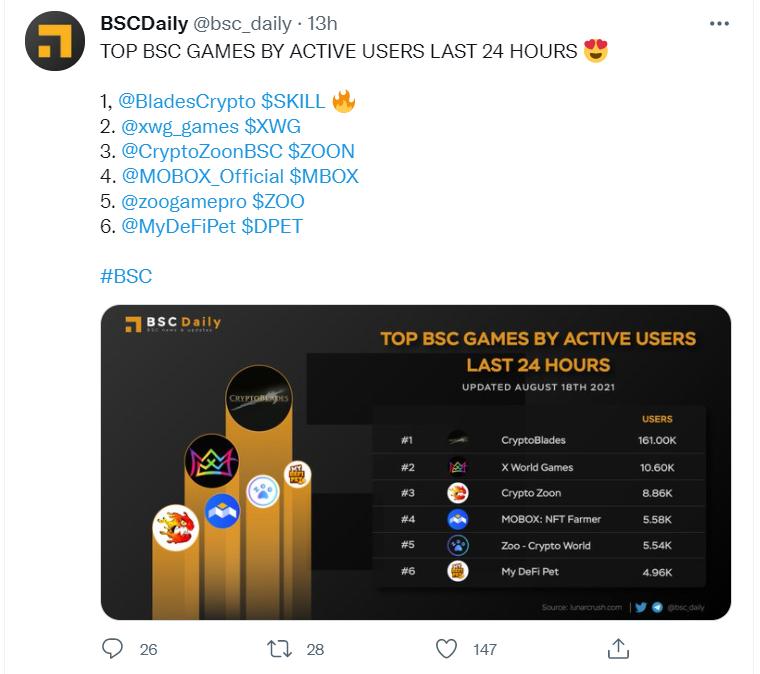
Task: Open the share tweet icon
Action: [x=619, y=649]
